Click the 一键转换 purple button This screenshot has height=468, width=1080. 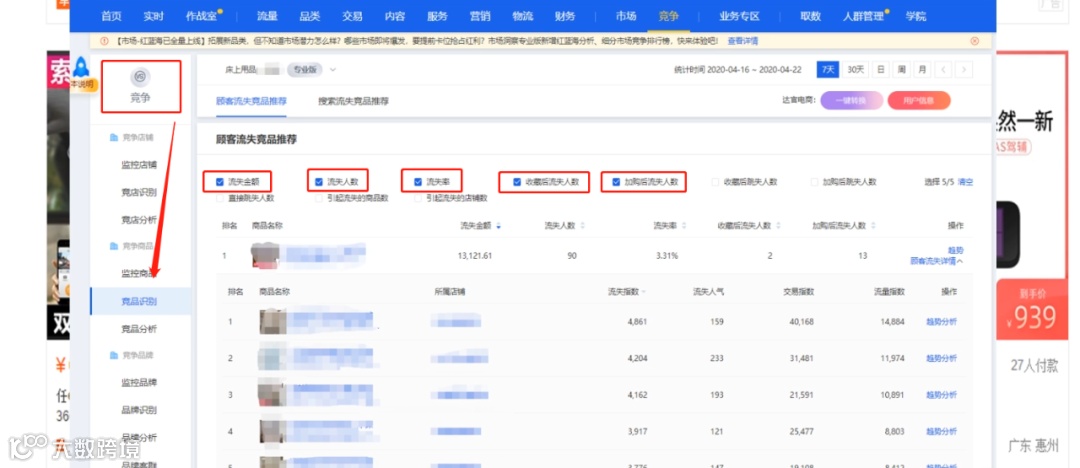click(851, 101)
